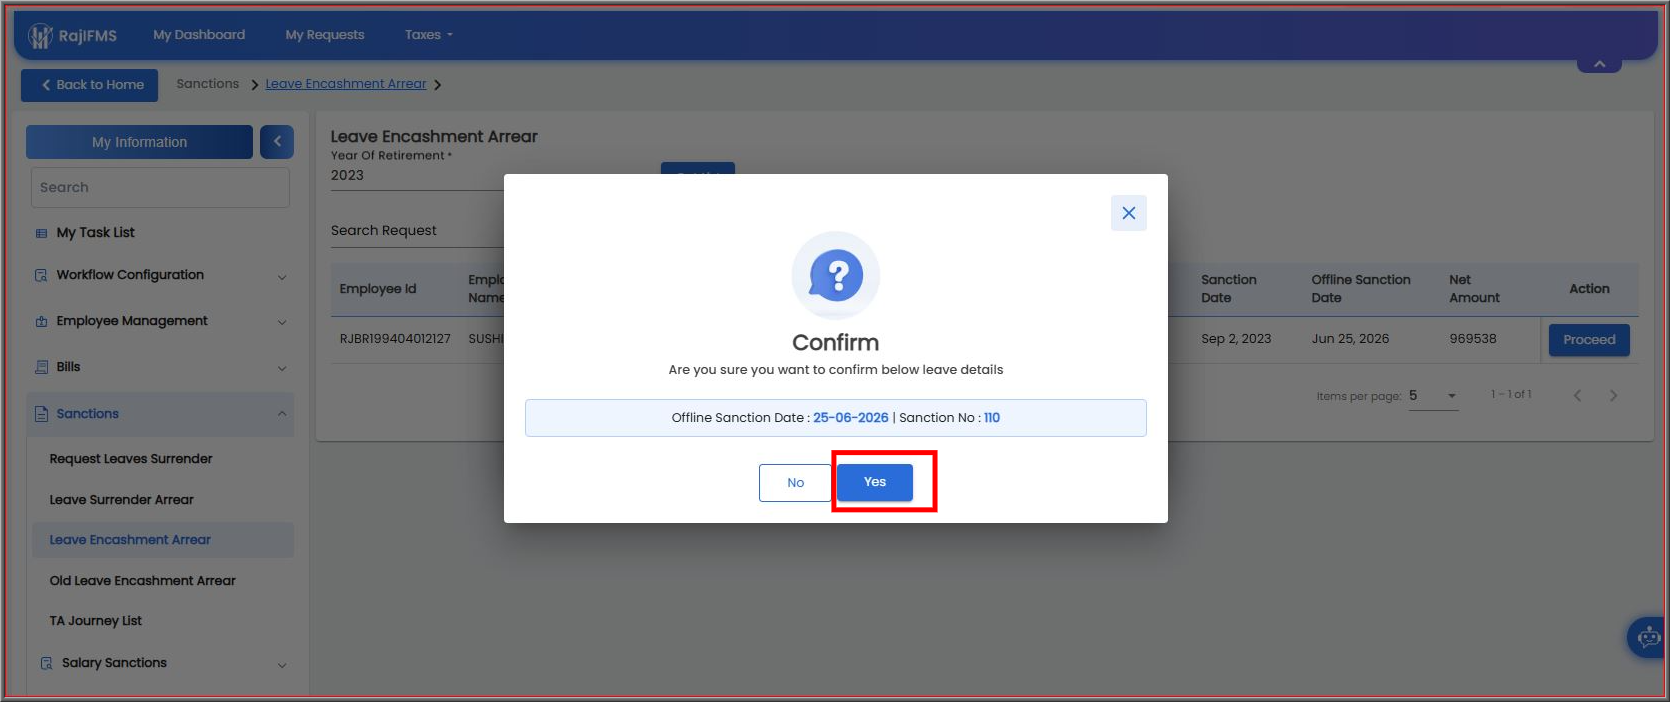1670x702 pixels.
Task: Expand Salary Sanctions menu chevron
Action: (x=282, y=665)
